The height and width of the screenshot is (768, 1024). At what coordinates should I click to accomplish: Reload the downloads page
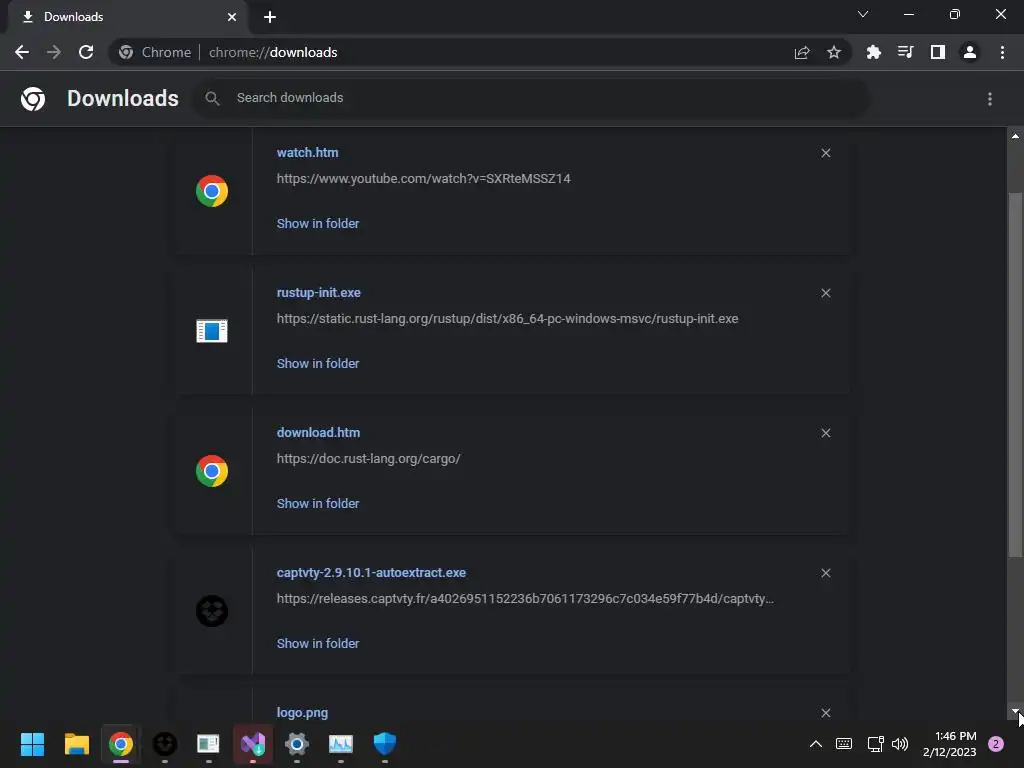click(x=86, y=52)
